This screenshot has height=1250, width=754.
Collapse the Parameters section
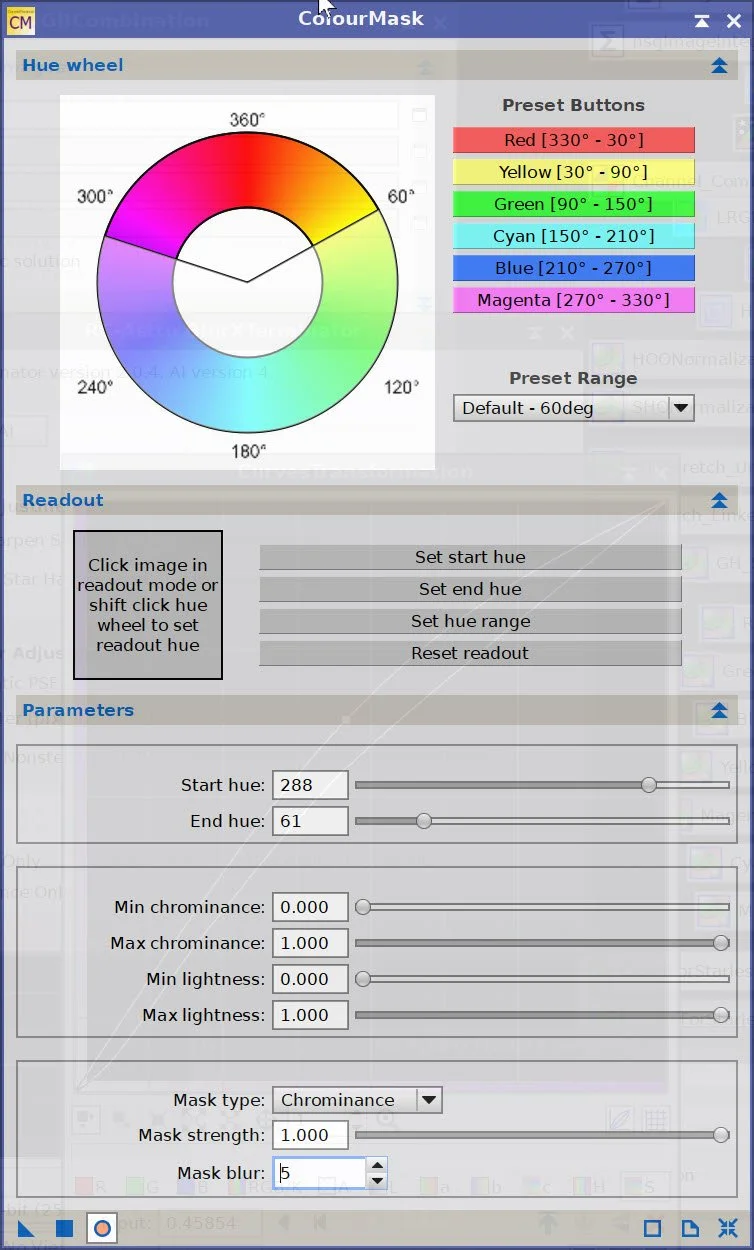tap(718, 711)
